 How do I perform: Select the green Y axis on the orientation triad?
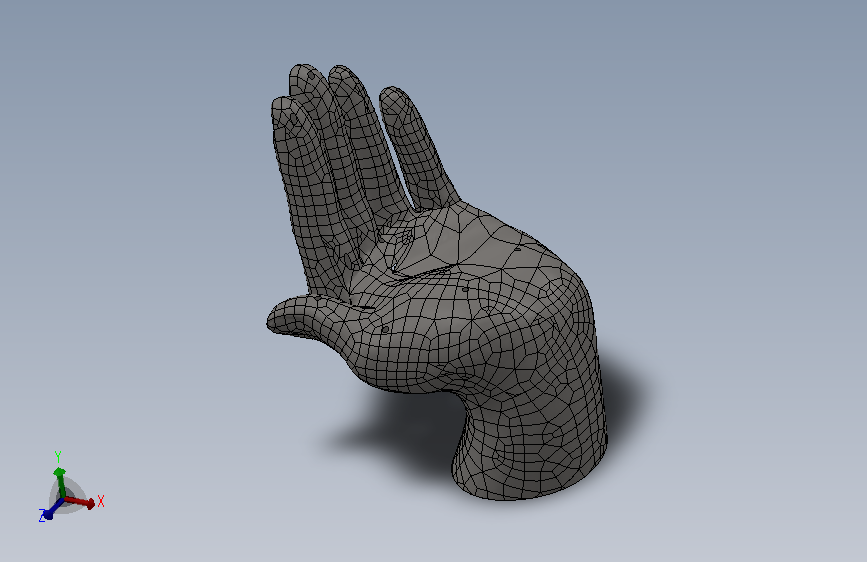coord(59,483)
